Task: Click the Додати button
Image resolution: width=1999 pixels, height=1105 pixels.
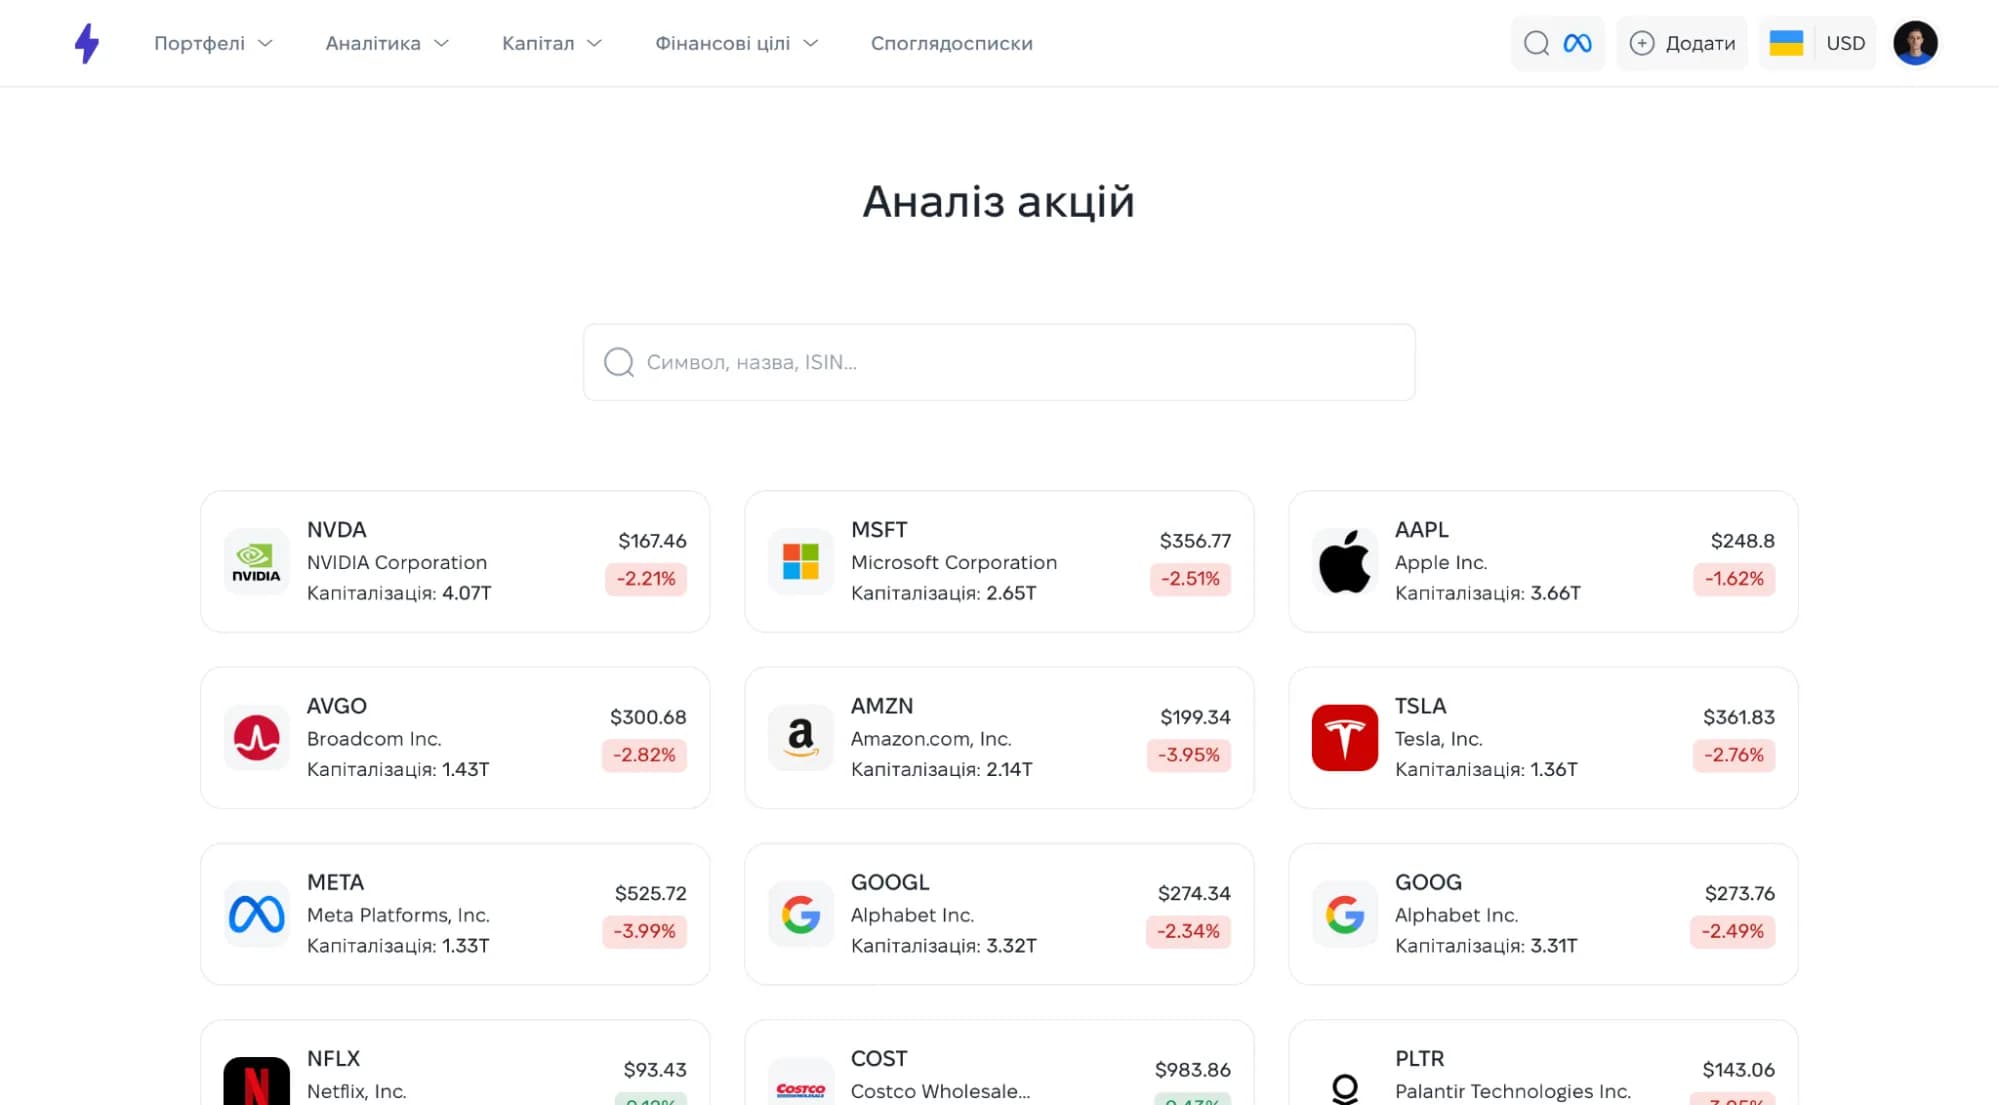Action: click(1682, 43)
